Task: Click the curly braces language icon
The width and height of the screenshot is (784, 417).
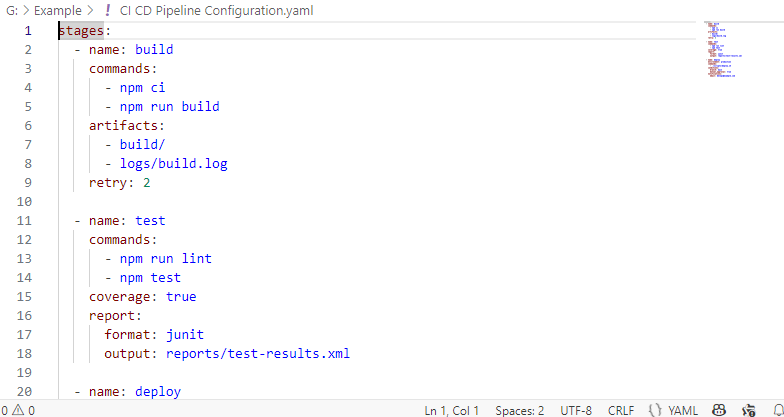Action: click(654, 410)
